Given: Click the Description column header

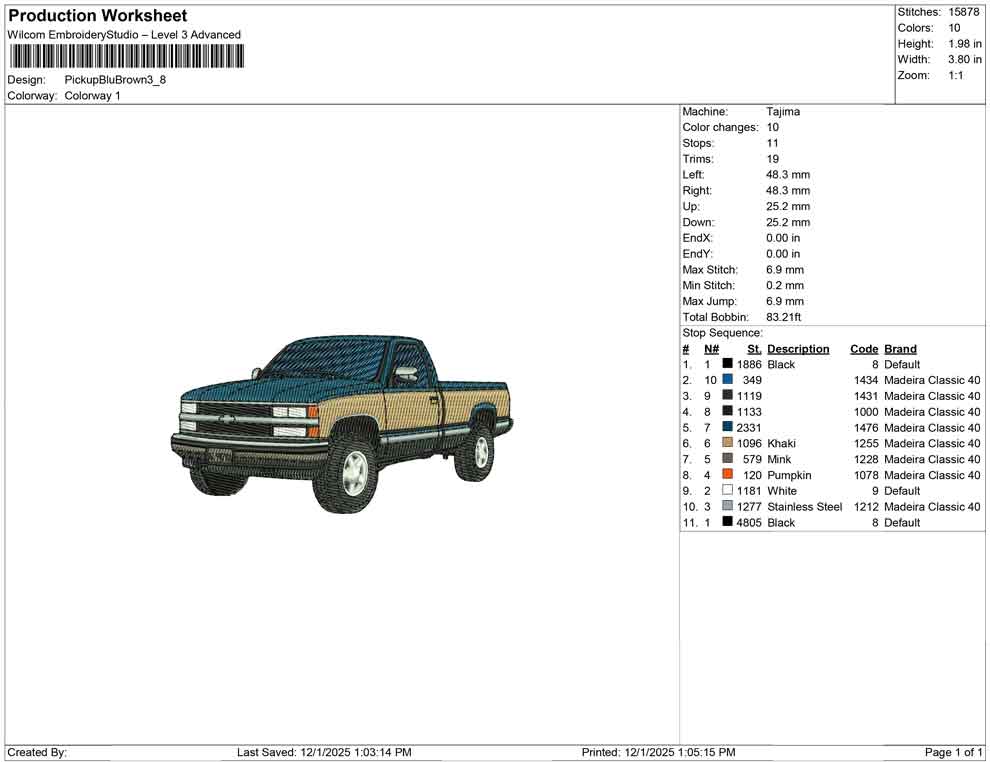Looking at the screenshot, I should pos(798,348).
